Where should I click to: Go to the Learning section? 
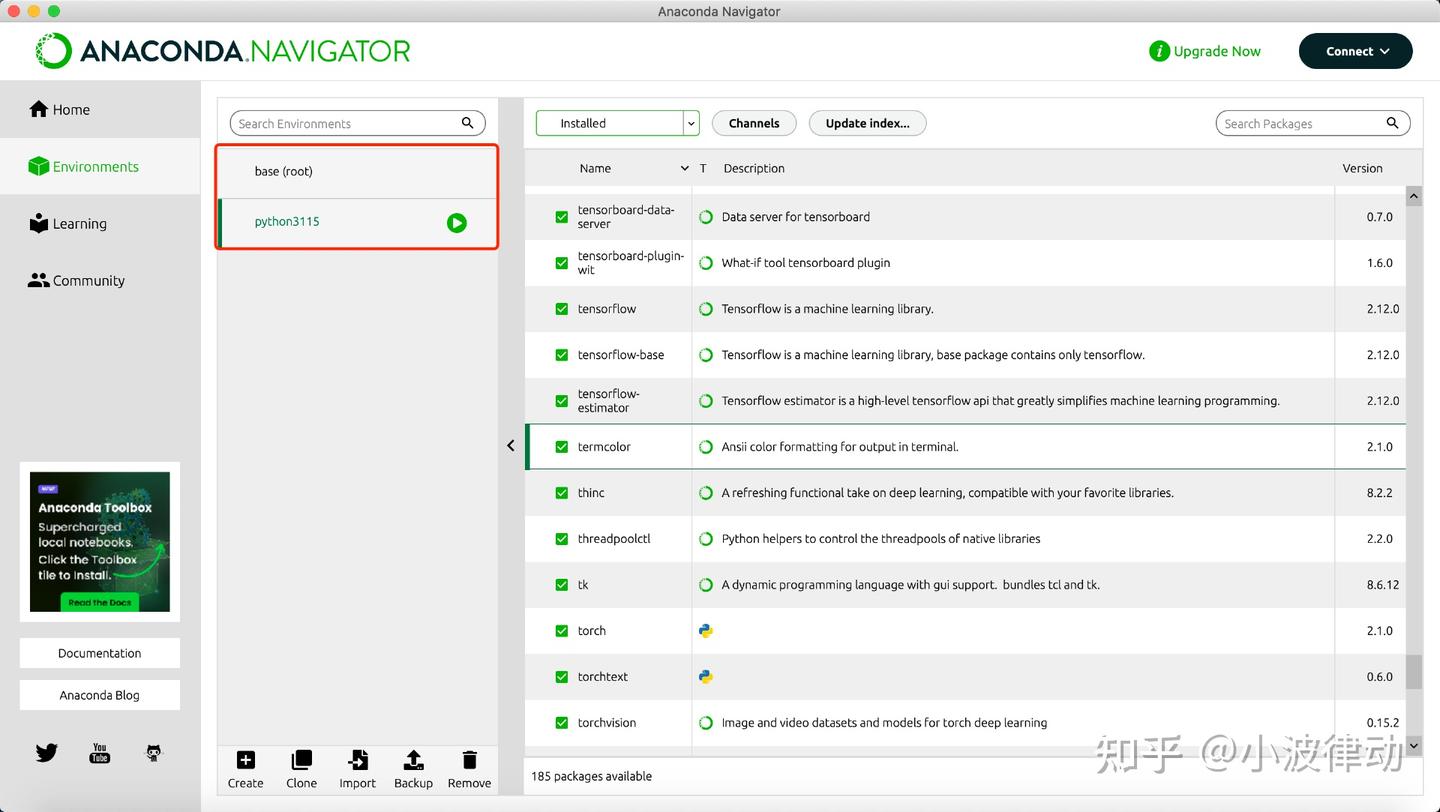click(100, 223)
